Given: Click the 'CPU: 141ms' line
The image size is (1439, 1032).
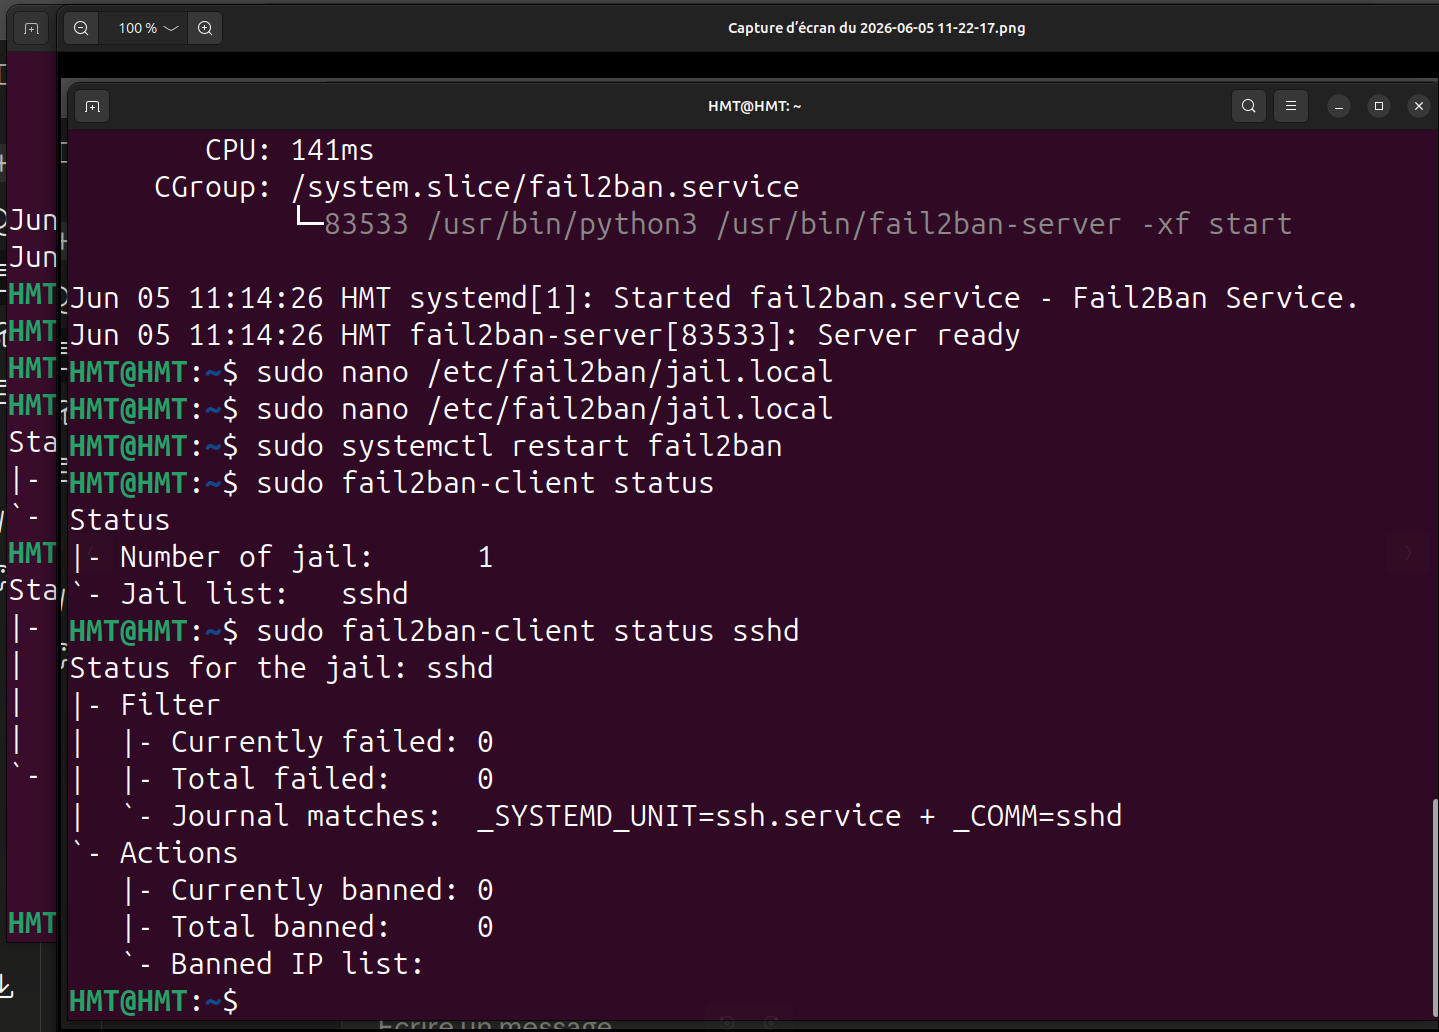Looking at the screenshot, I should coord(289,150).
